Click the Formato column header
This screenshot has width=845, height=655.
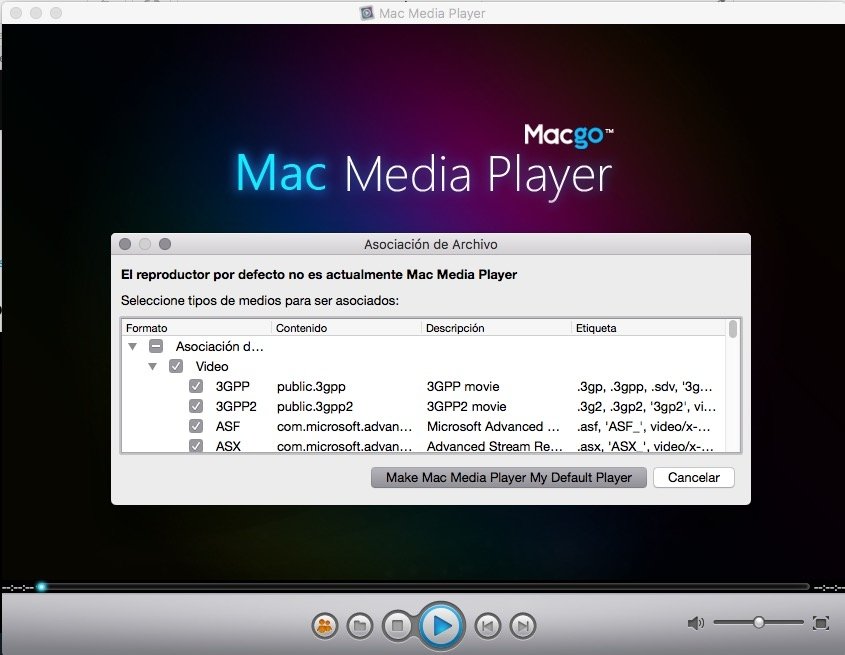click(x=197, y=328)
